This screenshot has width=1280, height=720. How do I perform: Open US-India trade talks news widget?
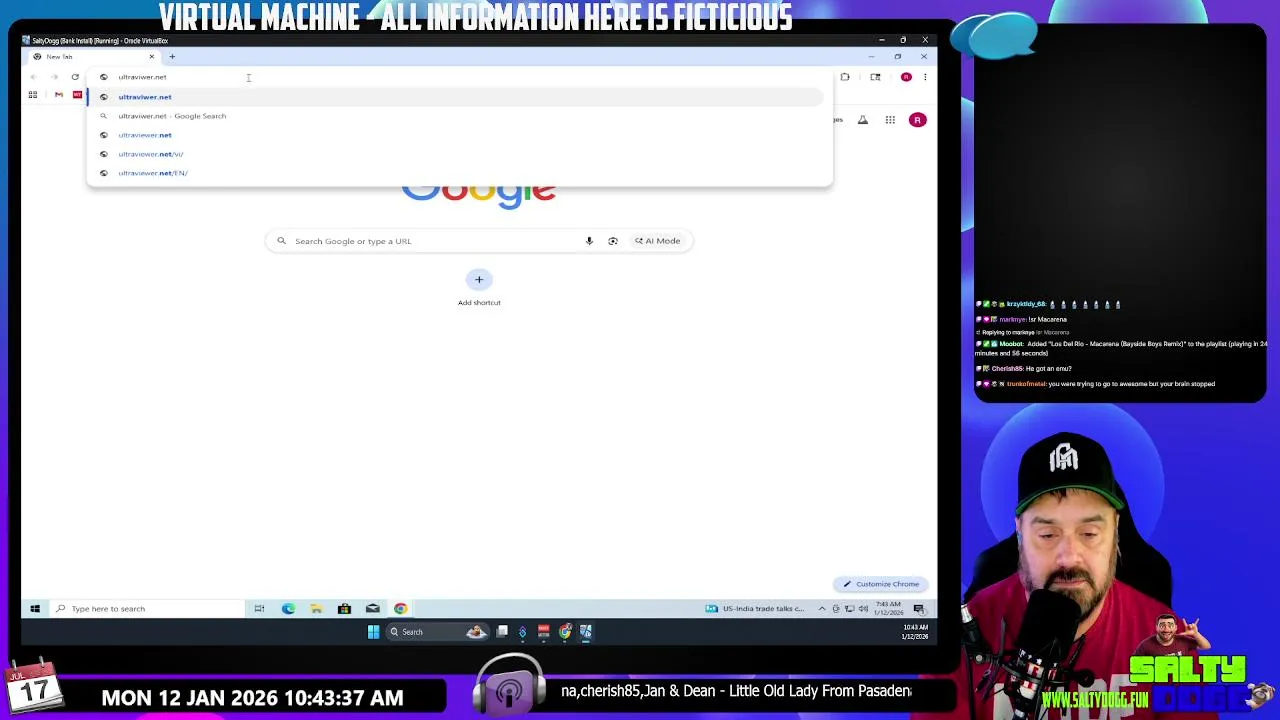click(x=755, y=608)
